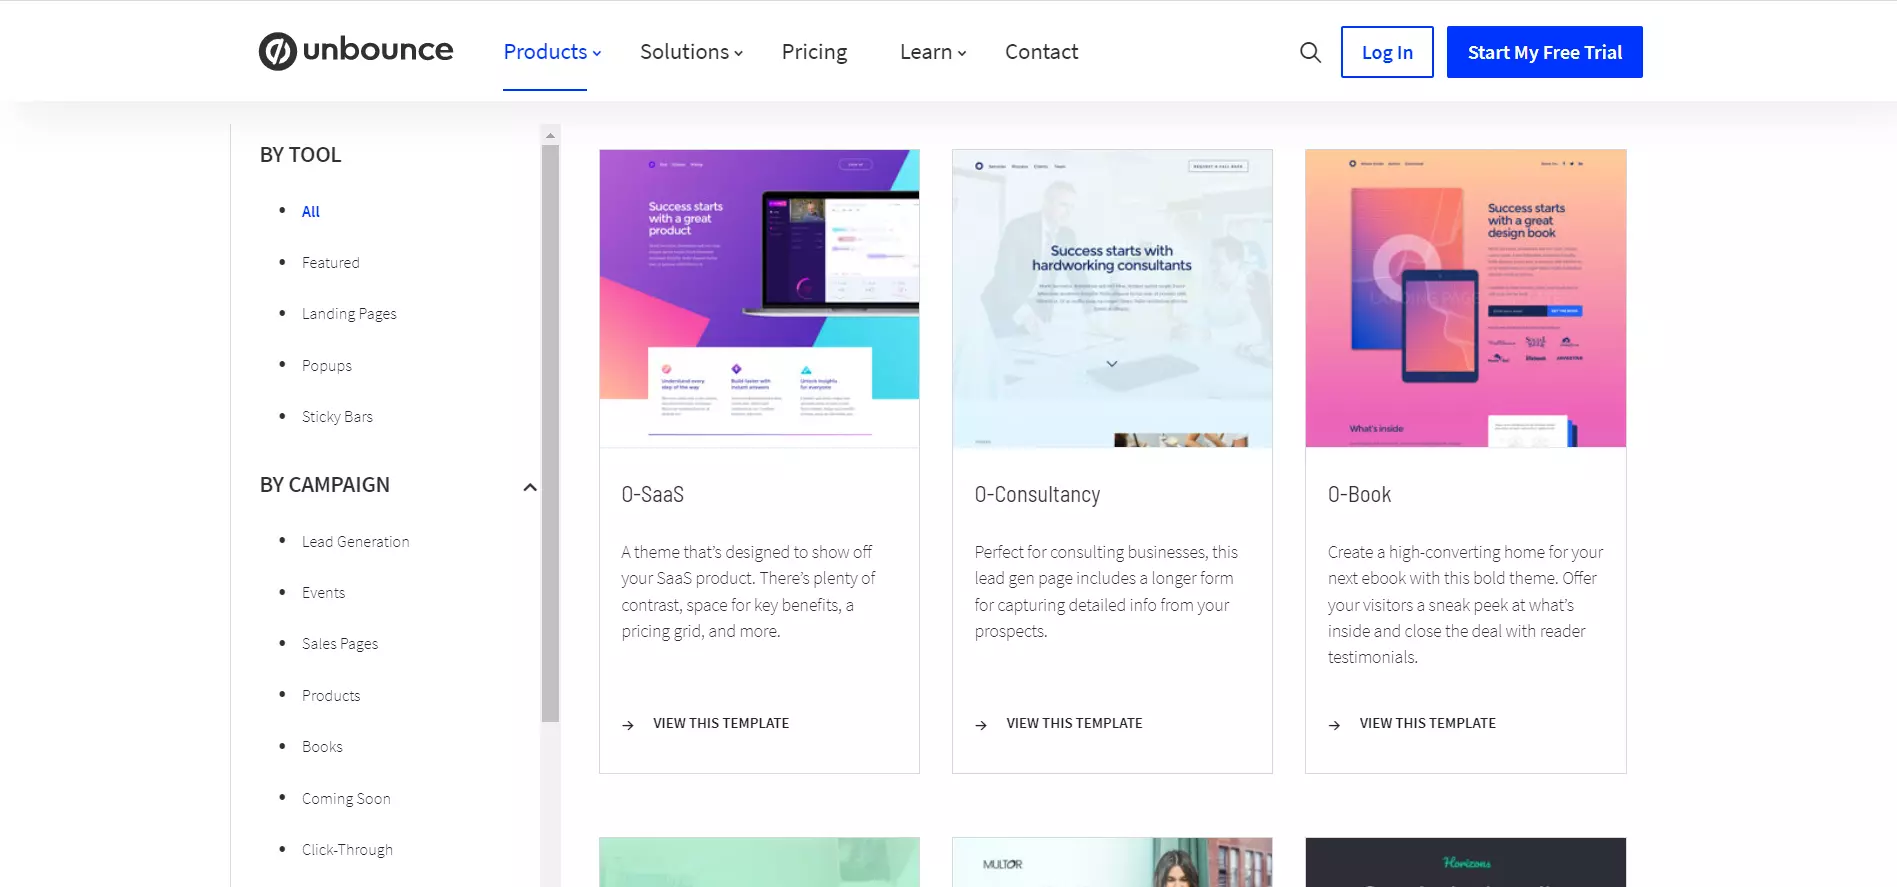Select the Click-Through campaign filter
The image size is (1897, 887).
click(347, 850)
